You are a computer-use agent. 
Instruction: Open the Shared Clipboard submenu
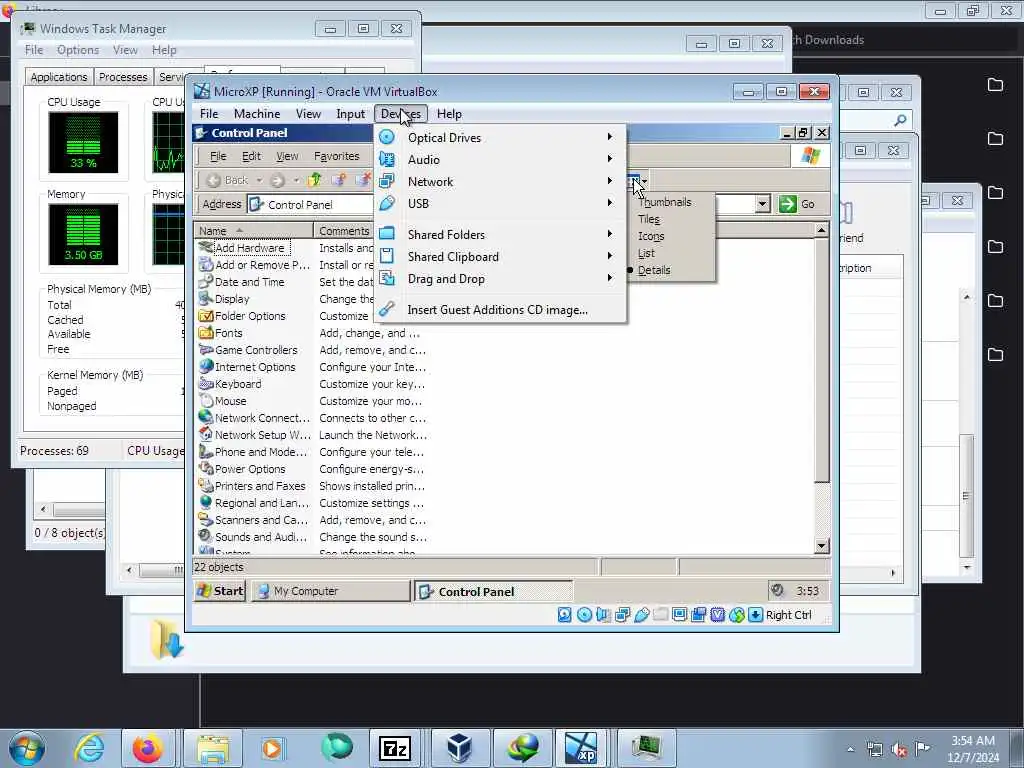pyautogui.click(x=500, y=257)
